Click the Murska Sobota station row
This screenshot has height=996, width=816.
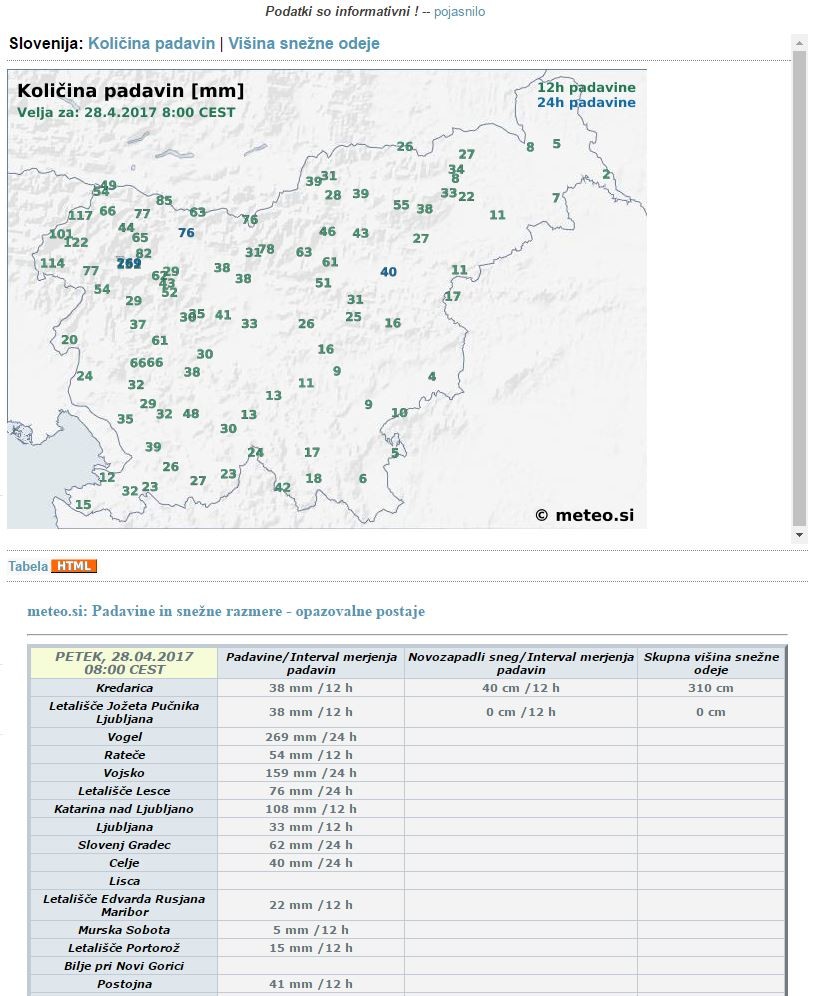tap(407, 929)
